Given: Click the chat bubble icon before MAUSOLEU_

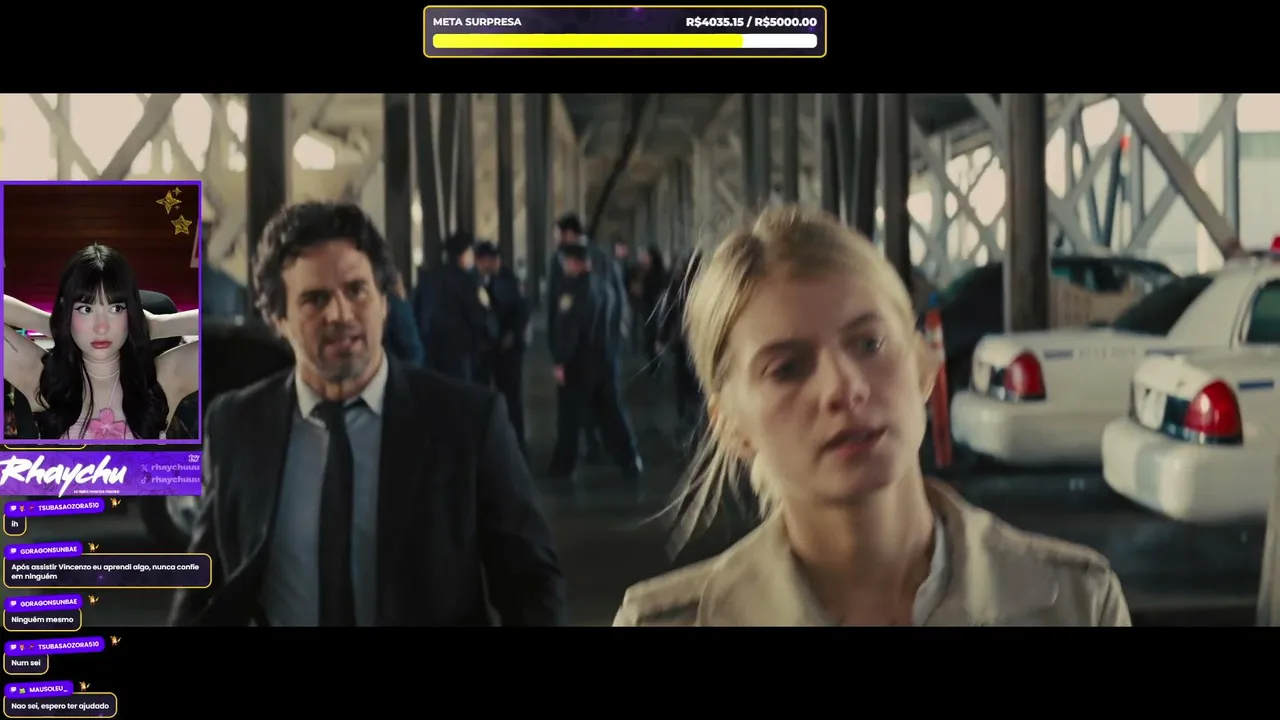Looking at the screenshot, I should 12,689.
